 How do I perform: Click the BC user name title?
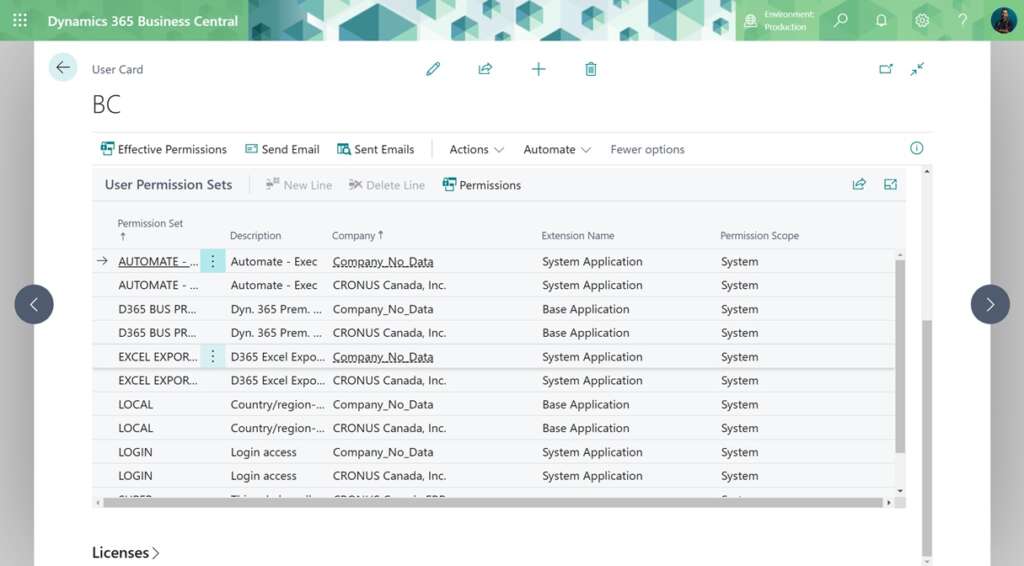click(x=106, y=104)
